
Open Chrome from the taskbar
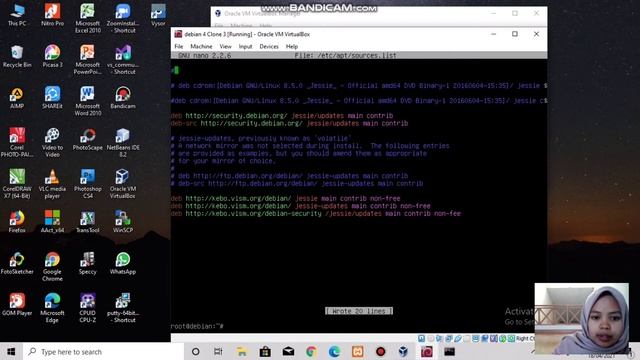[x=311, y=351]
